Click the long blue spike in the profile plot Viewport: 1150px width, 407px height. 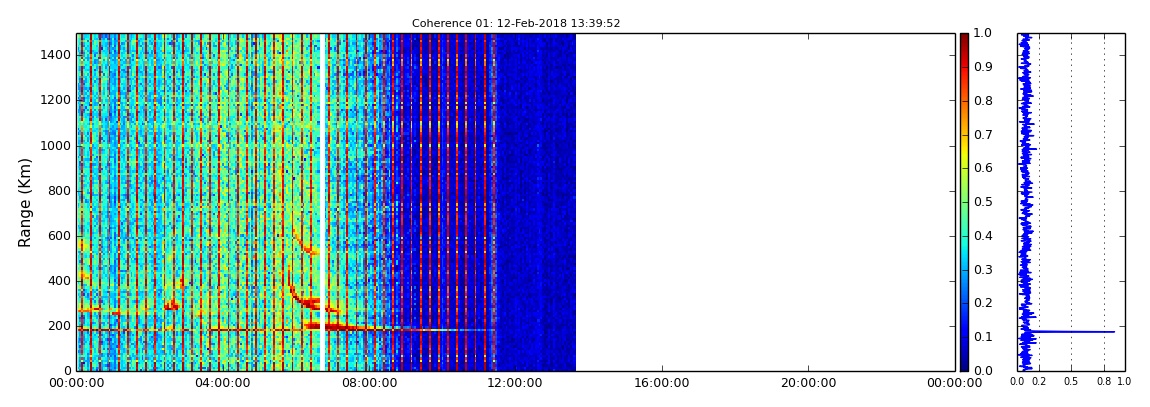tap(1073, 331)
